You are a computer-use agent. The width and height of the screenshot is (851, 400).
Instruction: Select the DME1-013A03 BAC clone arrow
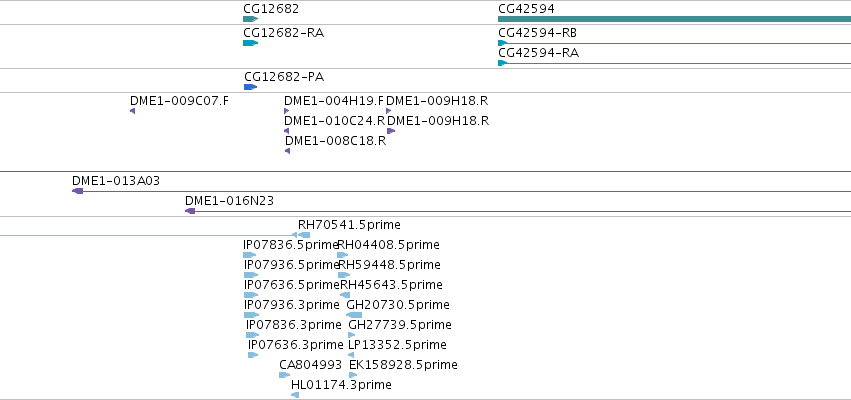pyautogui.click(x=78, y=191)
